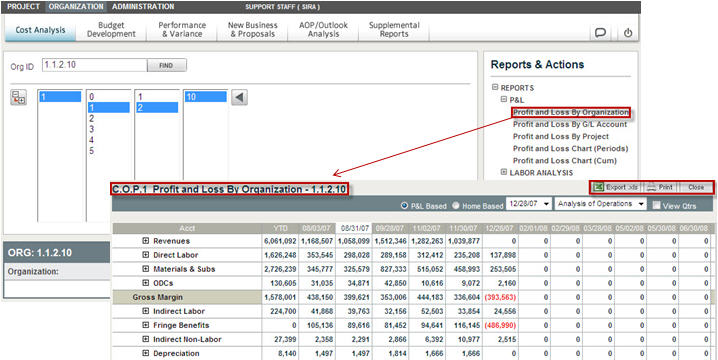The height and width of the screenshot is (360, 718).
Task: Open the PROJECT menu
Action: 24,7
